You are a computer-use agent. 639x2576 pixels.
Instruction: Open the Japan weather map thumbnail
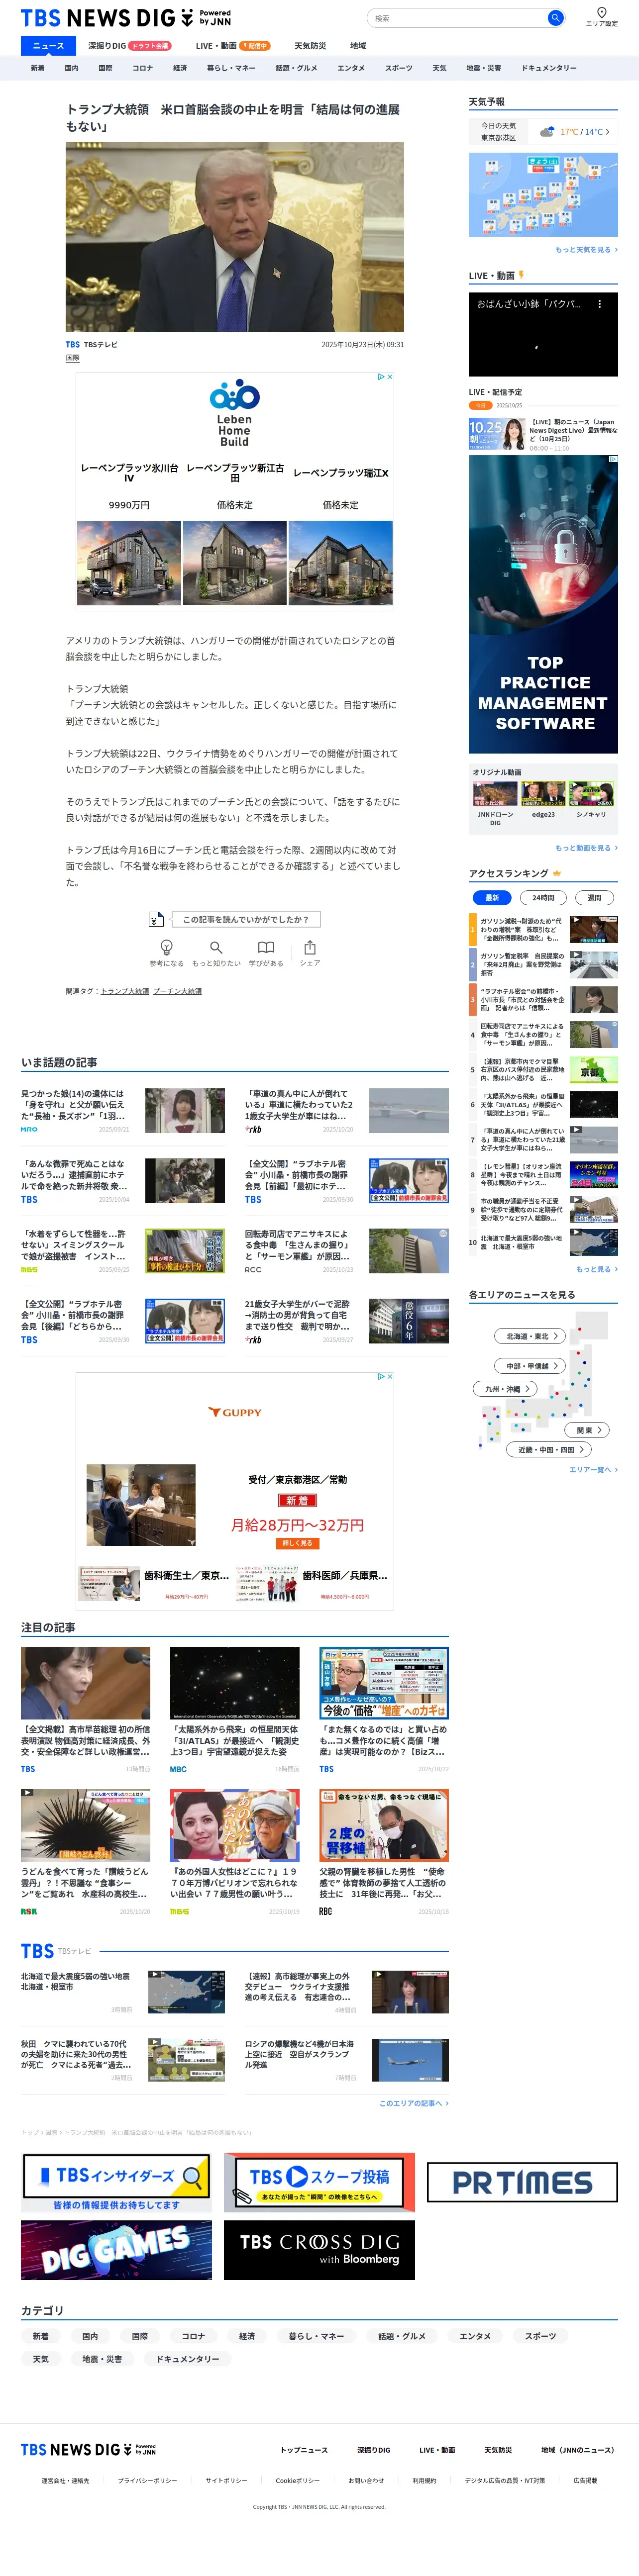point(543,195)
